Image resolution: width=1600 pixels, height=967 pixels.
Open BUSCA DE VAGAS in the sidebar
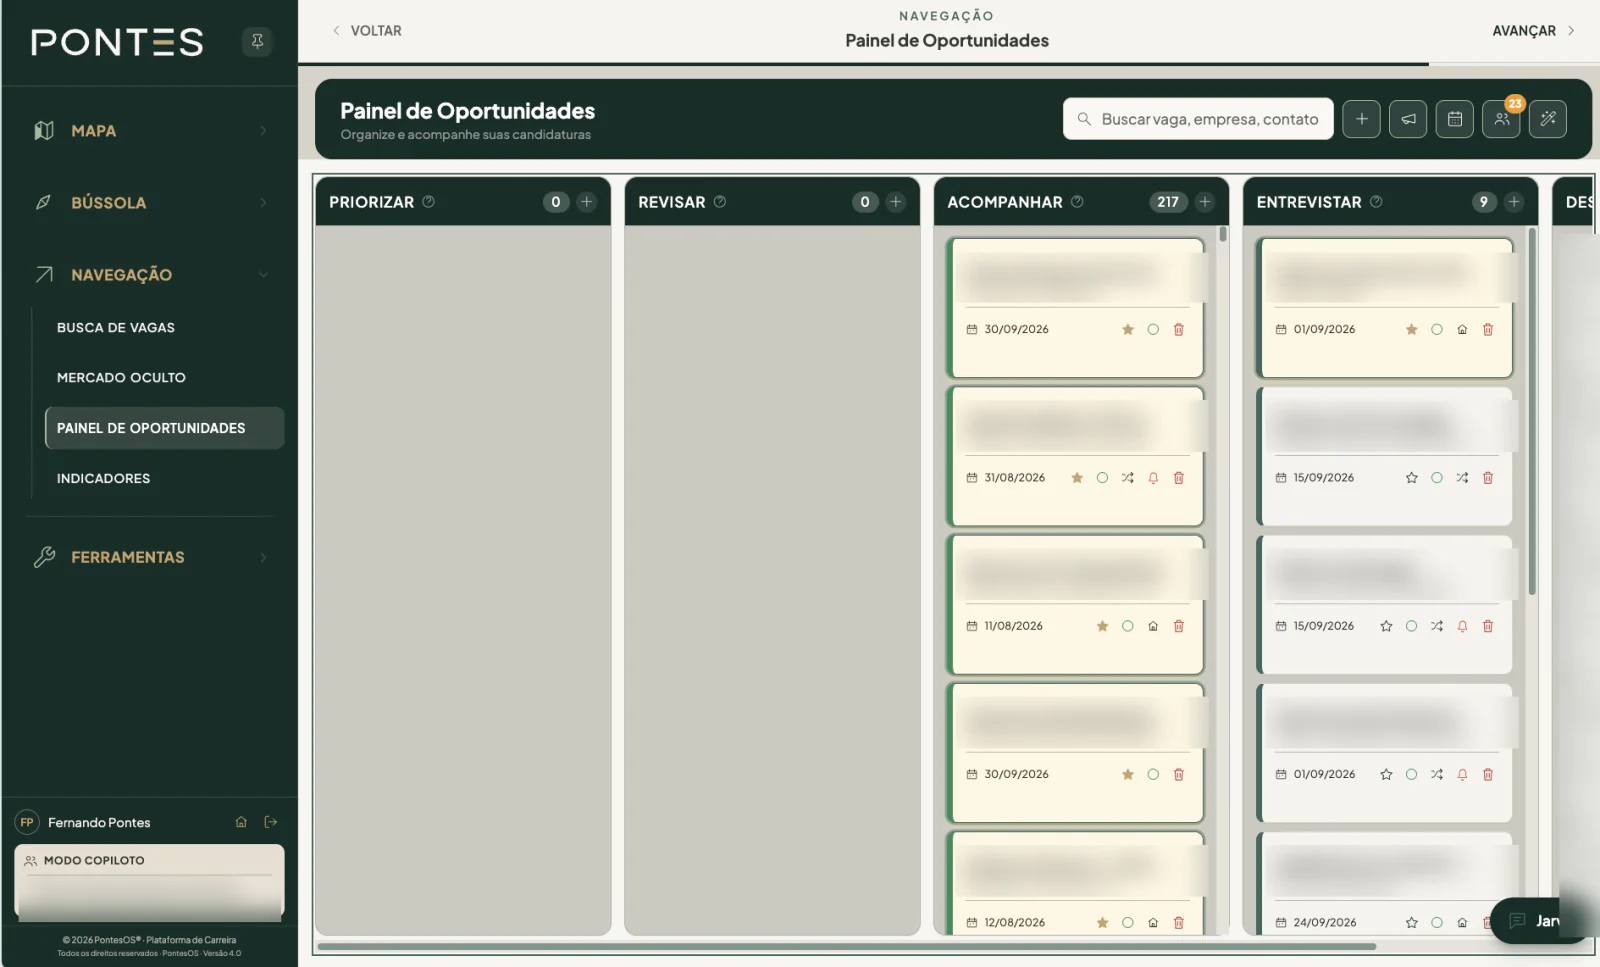pyautogui.click(x=116, y=328)
